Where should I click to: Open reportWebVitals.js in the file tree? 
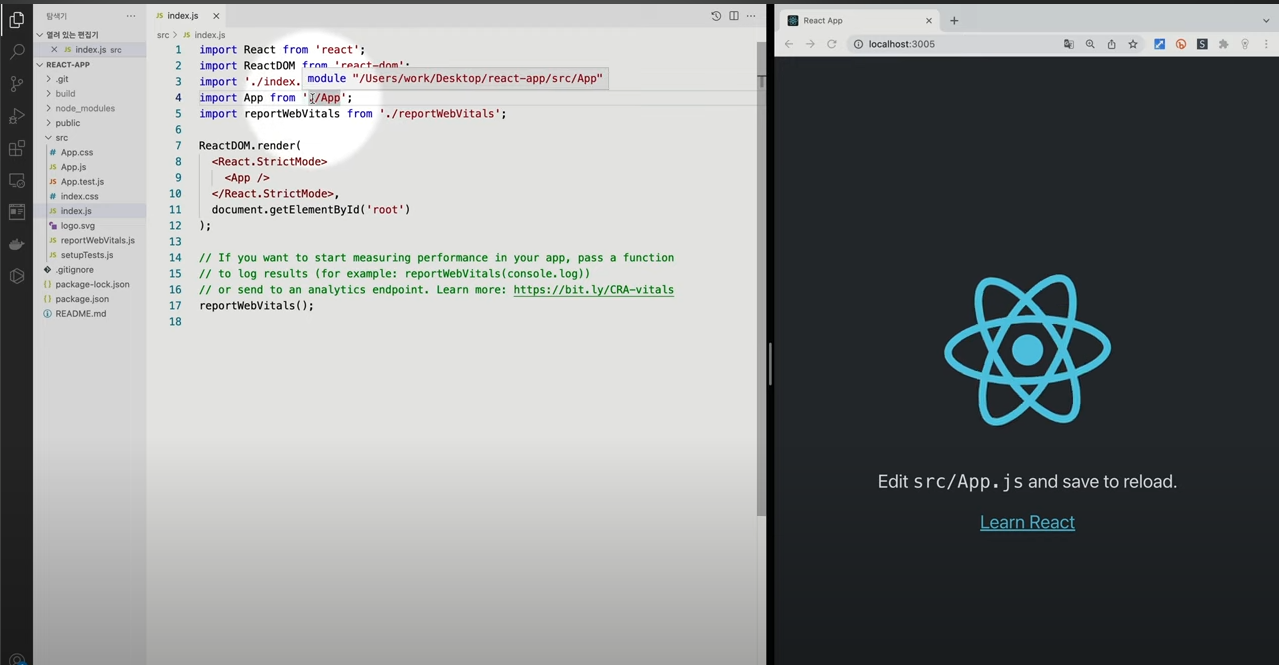97,240
